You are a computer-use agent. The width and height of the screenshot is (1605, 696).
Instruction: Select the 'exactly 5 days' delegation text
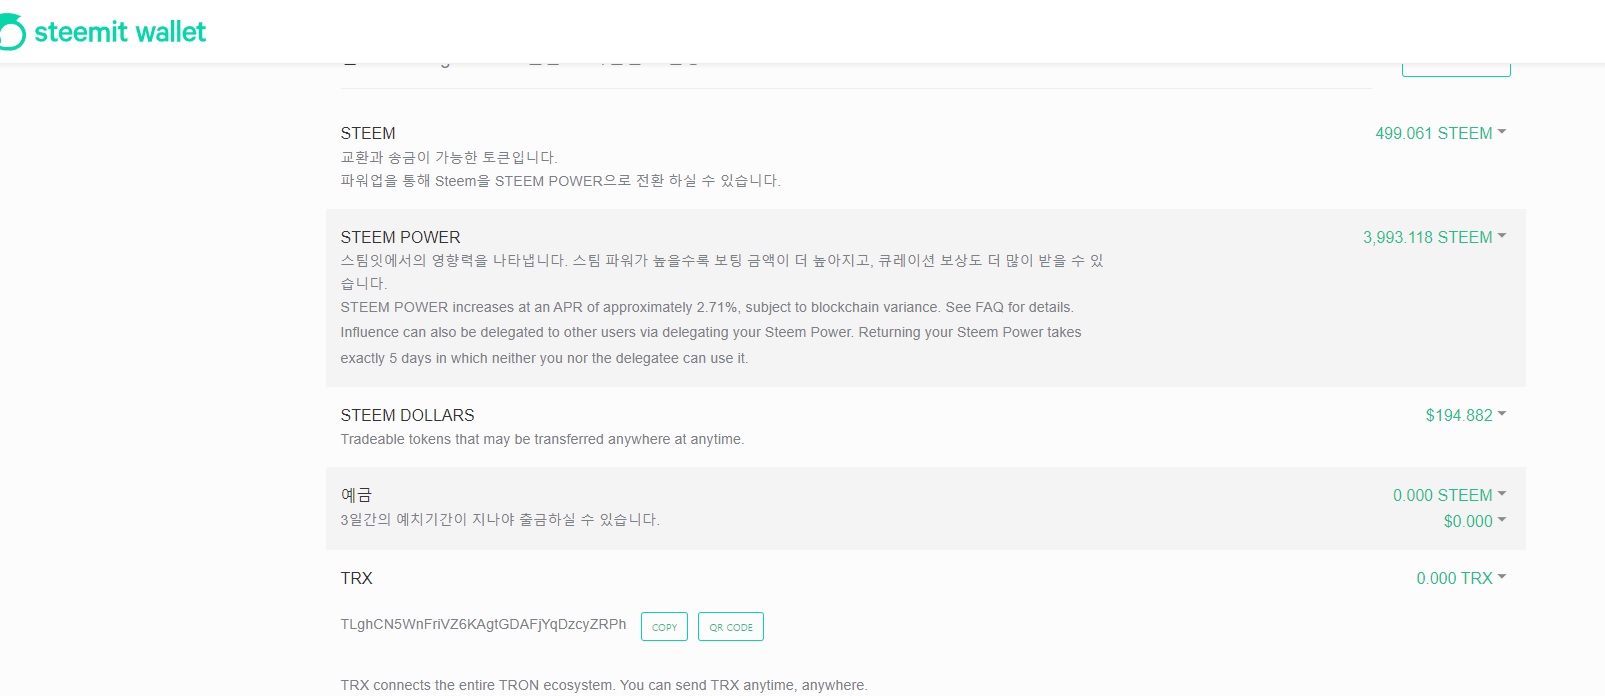(x=544, y=358)
